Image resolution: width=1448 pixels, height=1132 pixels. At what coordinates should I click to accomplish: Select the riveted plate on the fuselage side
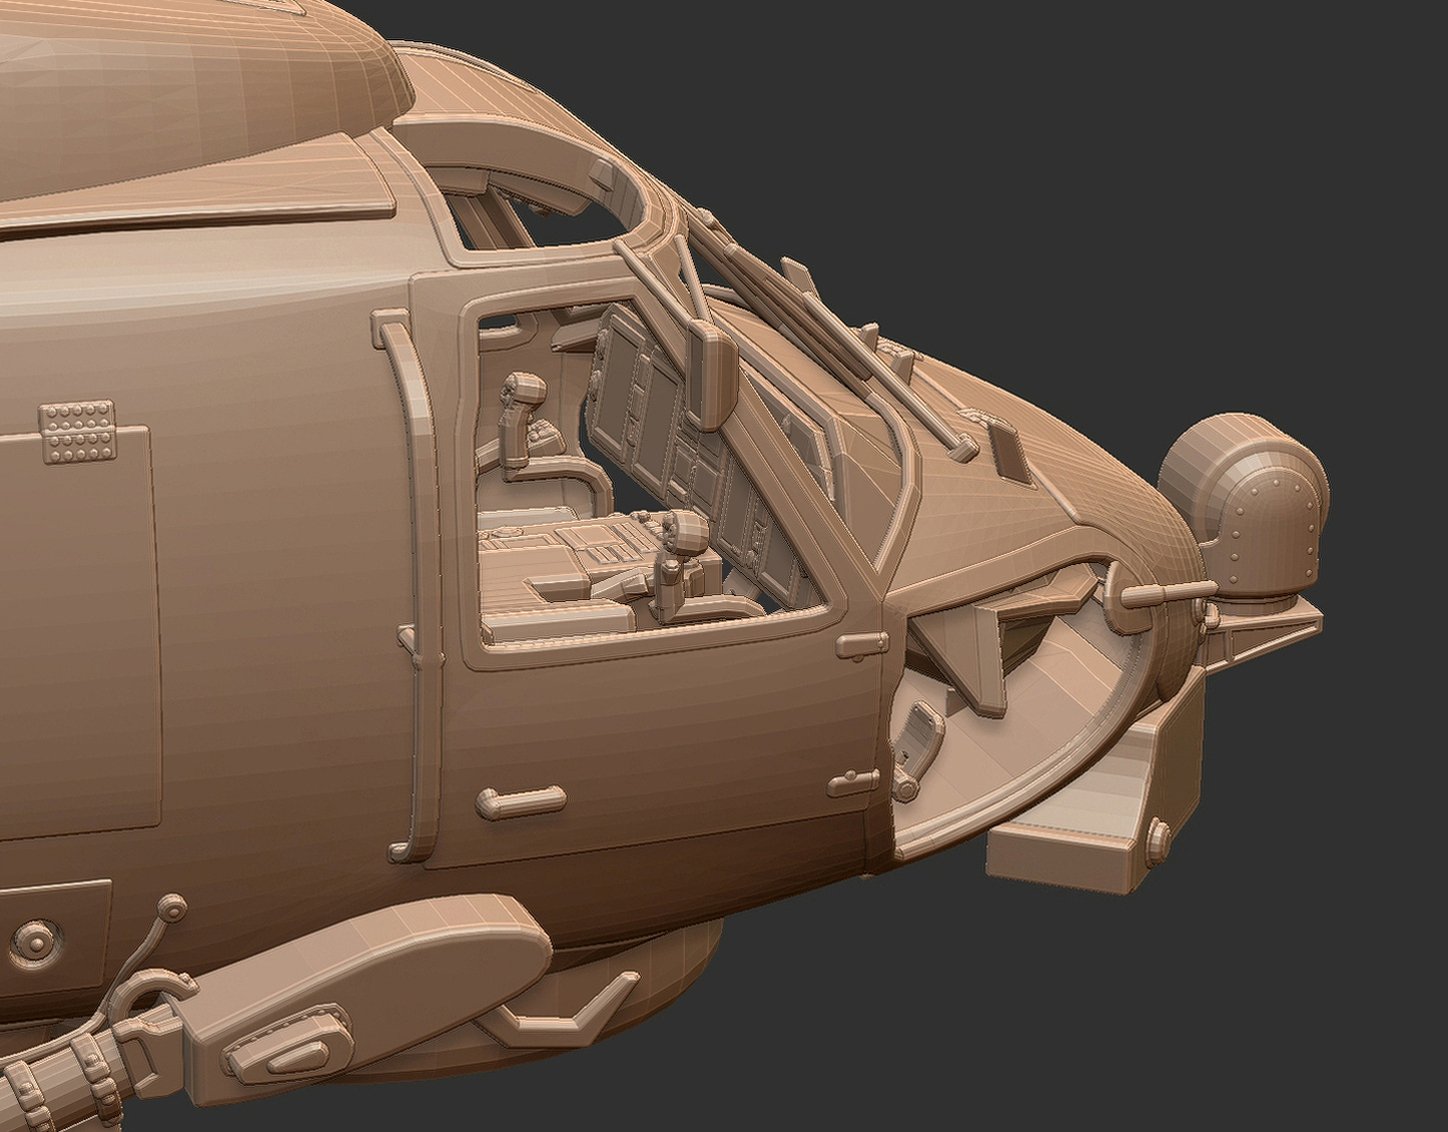tap(77, 432)
